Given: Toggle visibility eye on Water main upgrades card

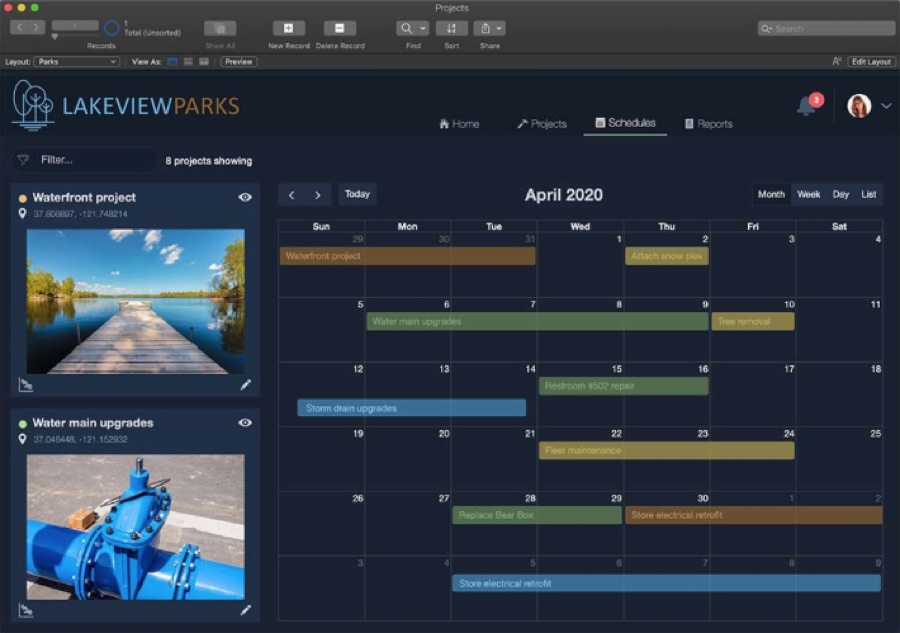Looking at the screenshot, I should pos(245,423).
